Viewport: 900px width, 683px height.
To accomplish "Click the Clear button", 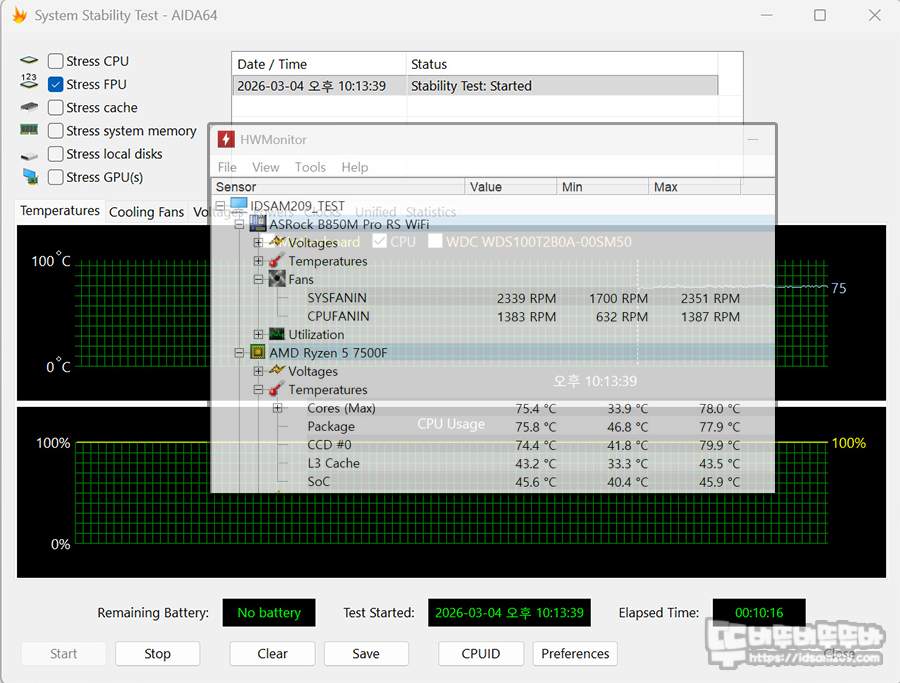I will click(x=272, y=654).
